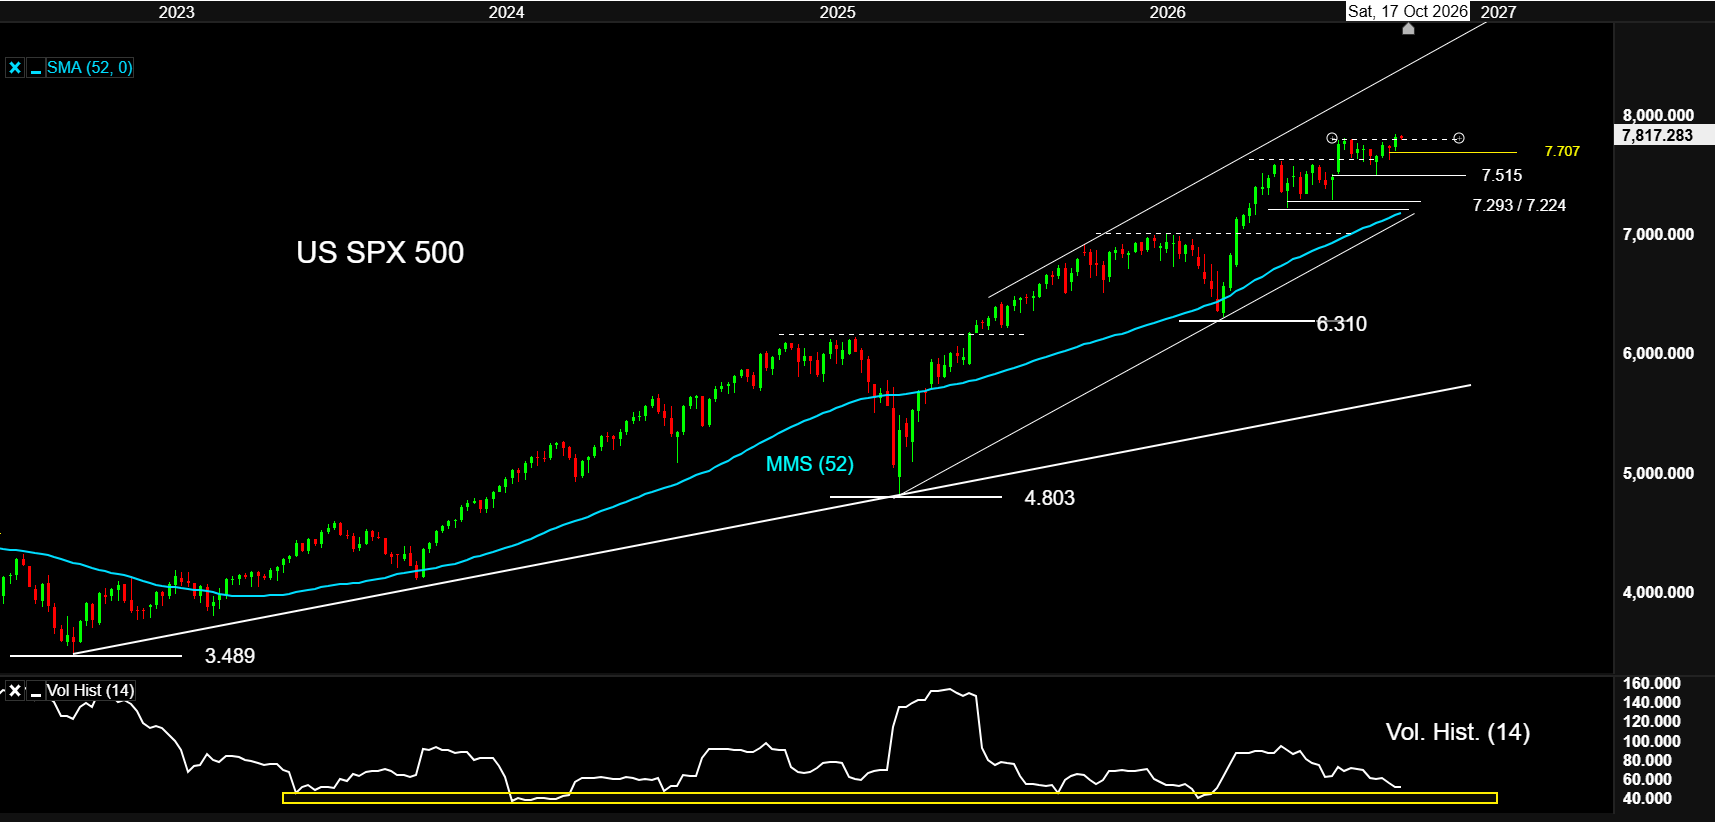Click the 6,000.000 price axis label
The width and height of the screenshot is (1715, 822).
[x=1658, y=353]
